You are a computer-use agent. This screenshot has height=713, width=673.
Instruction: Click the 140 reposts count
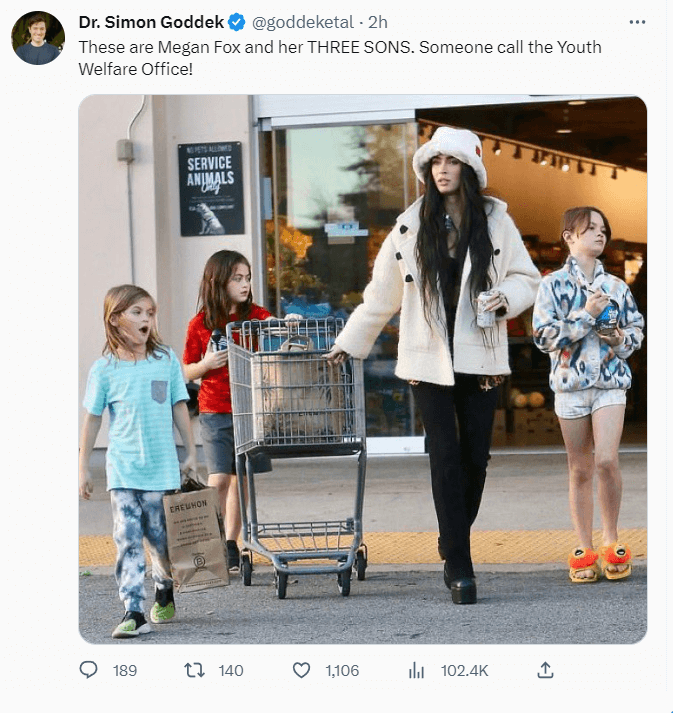pos(231,671)
